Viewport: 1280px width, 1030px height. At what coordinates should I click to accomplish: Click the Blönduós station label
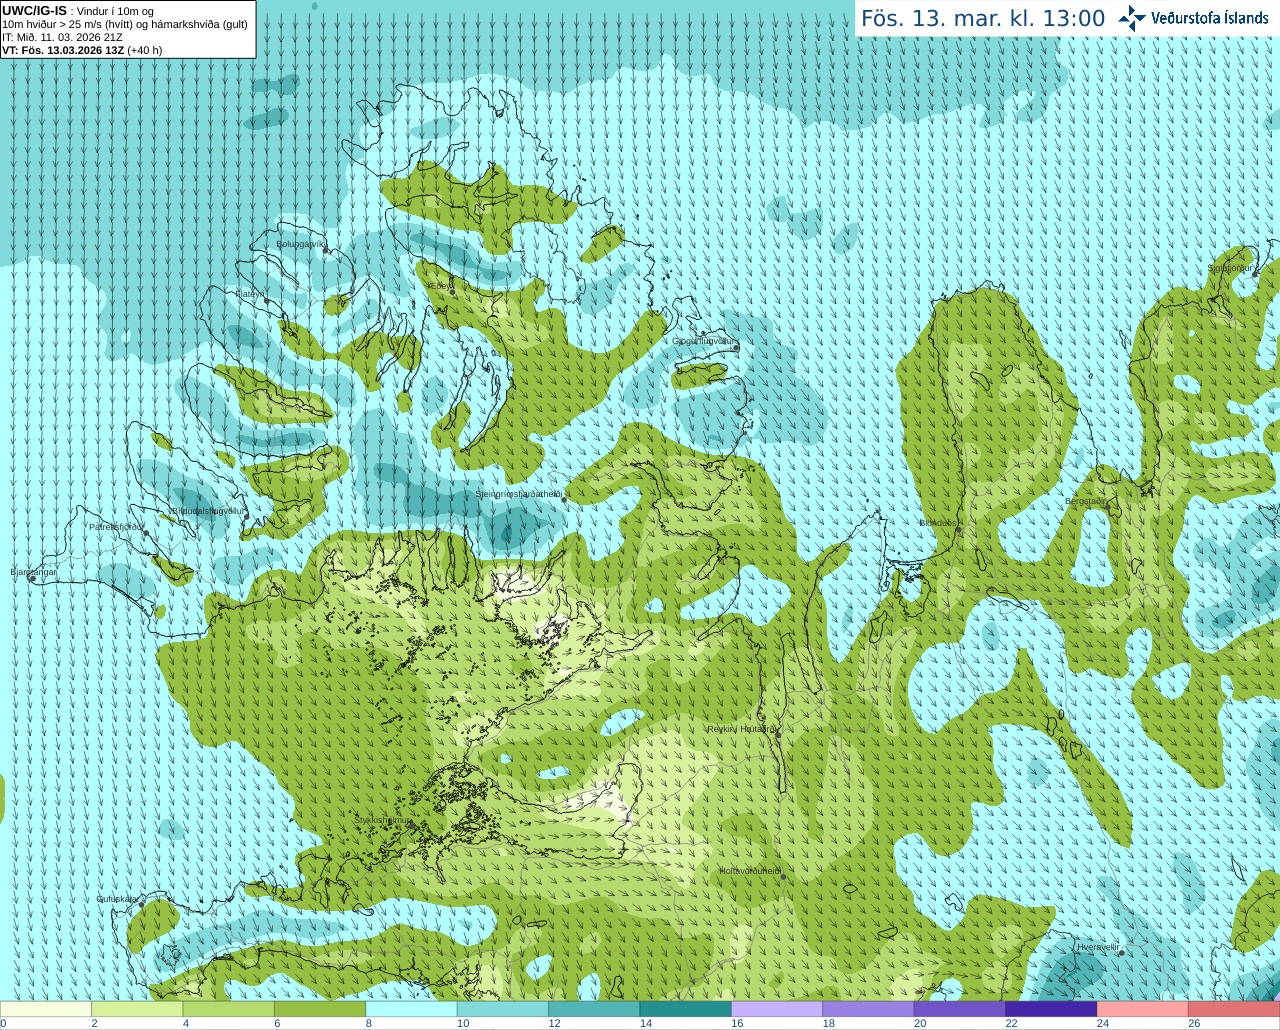[x=939, y=523]
